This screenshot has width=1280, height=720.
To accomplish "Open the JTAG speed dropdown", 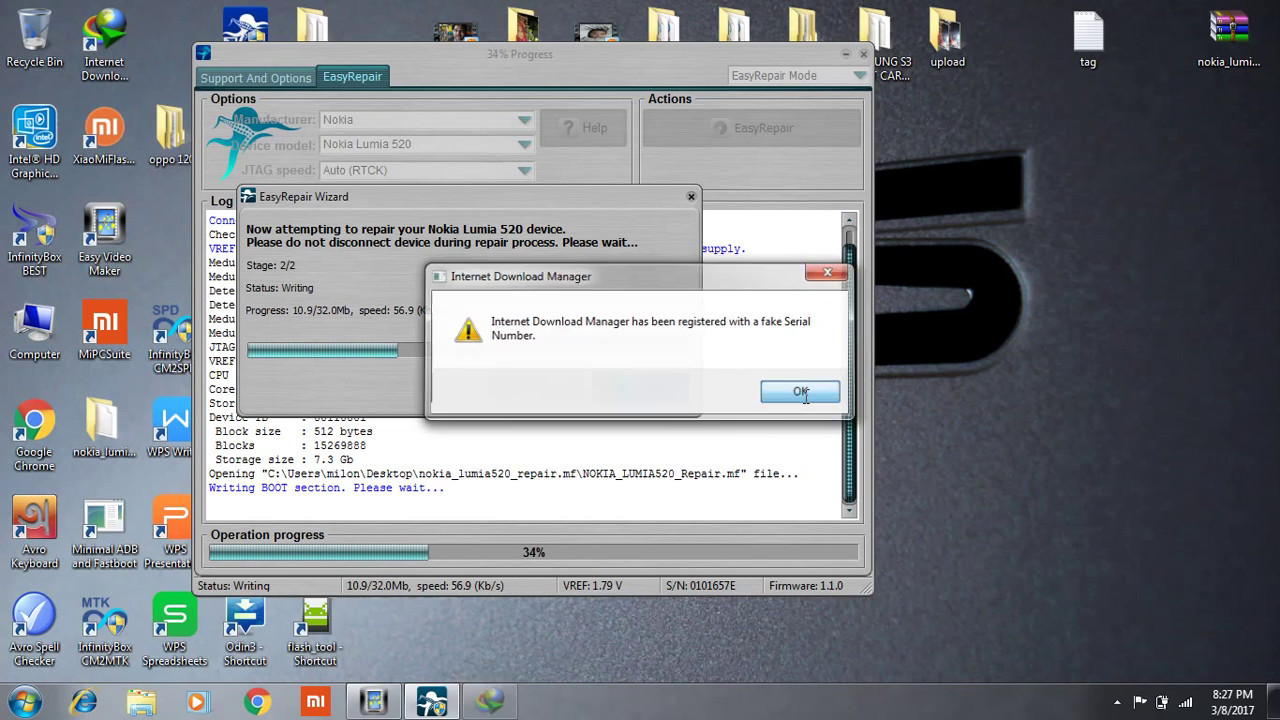I will 427,170.
